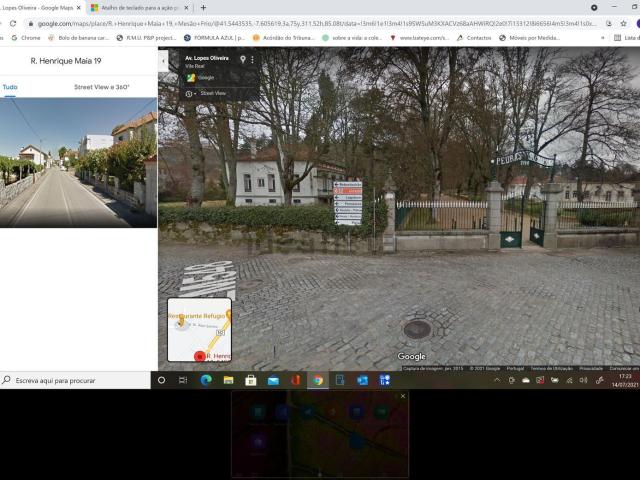
Task: Click the Termos de Utilização link
Action: coord(551,368)
